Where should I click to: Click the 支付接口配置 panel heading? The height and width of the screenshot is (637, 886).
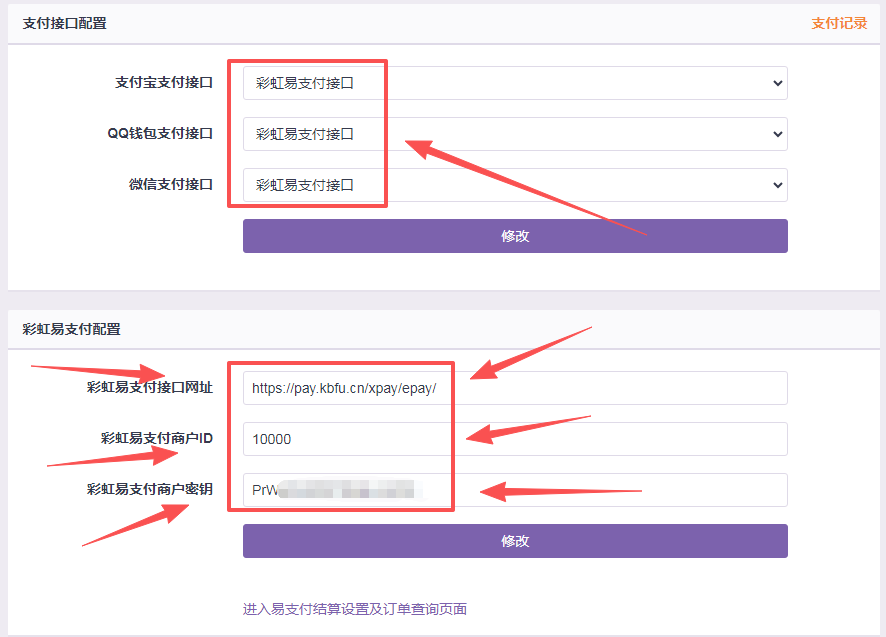[x=64, y=24]
